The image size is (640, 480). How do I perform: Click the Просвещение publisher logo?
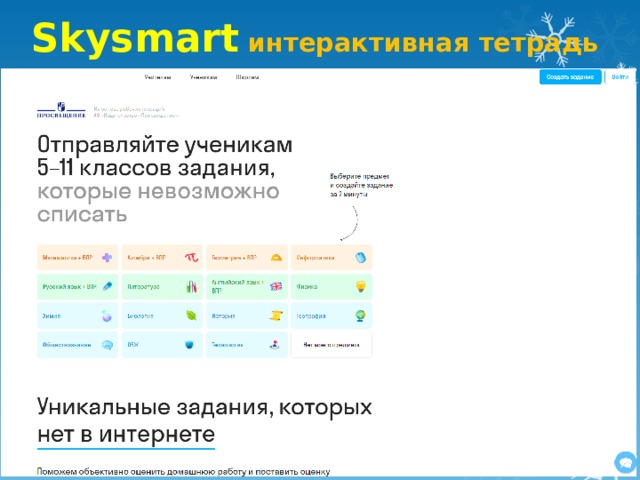point(61,110)
